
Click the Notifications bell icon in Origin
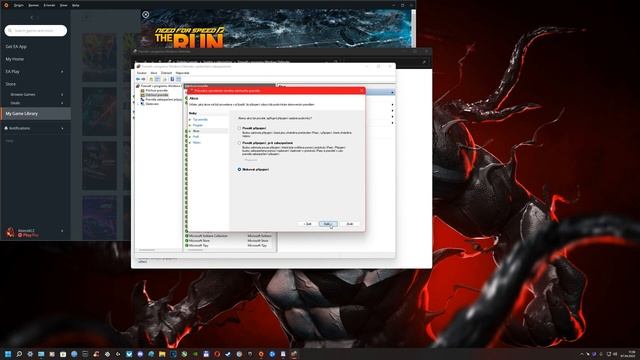pos(6,128)
